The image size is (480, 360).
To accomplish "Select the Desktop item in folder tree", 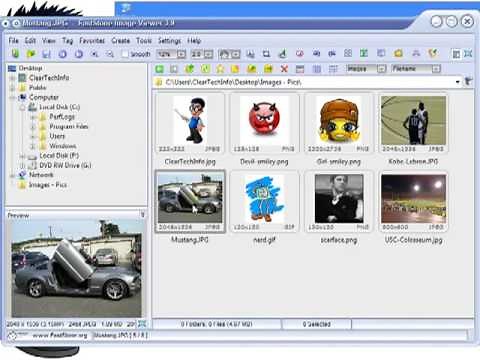I will coord(30,68).
